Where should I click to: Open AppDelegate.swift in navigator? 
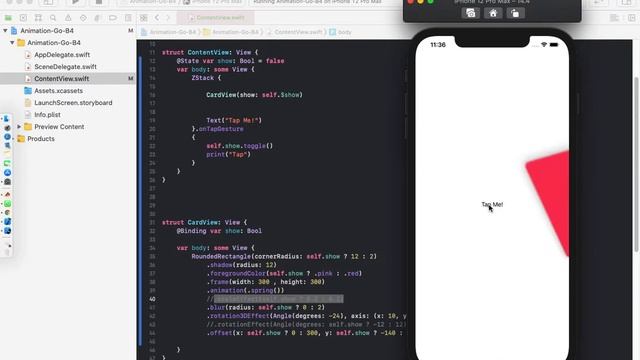pyautogui.click(x=62, y=55)
